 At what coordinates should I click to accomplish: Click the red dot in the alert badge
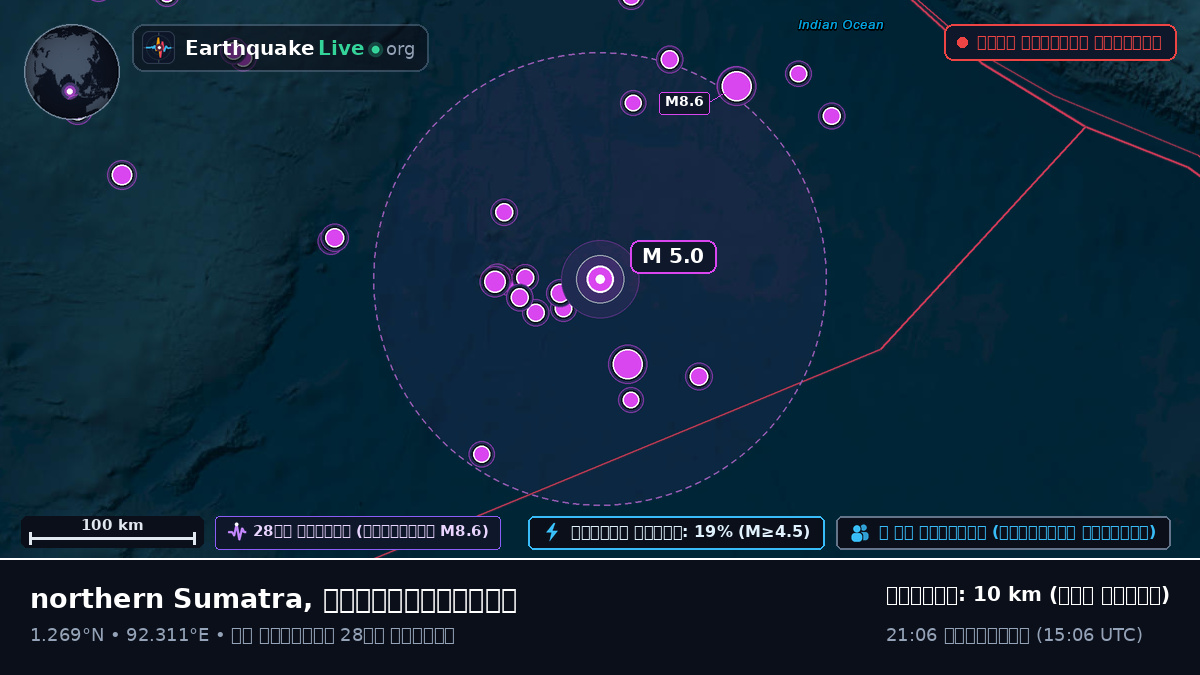(x=962, y=42)
